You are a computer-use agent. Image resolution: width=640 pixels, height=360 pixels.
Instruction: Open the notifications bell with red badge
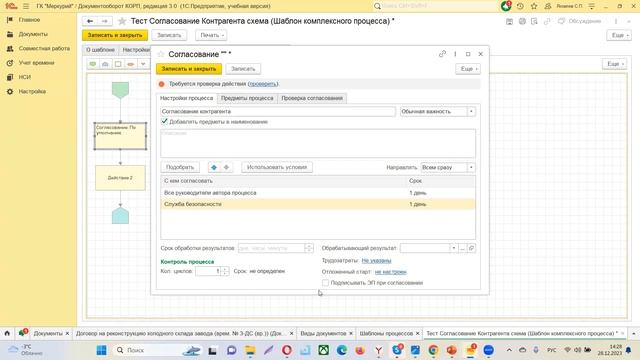pyautogui.click(x=506, y=6)
